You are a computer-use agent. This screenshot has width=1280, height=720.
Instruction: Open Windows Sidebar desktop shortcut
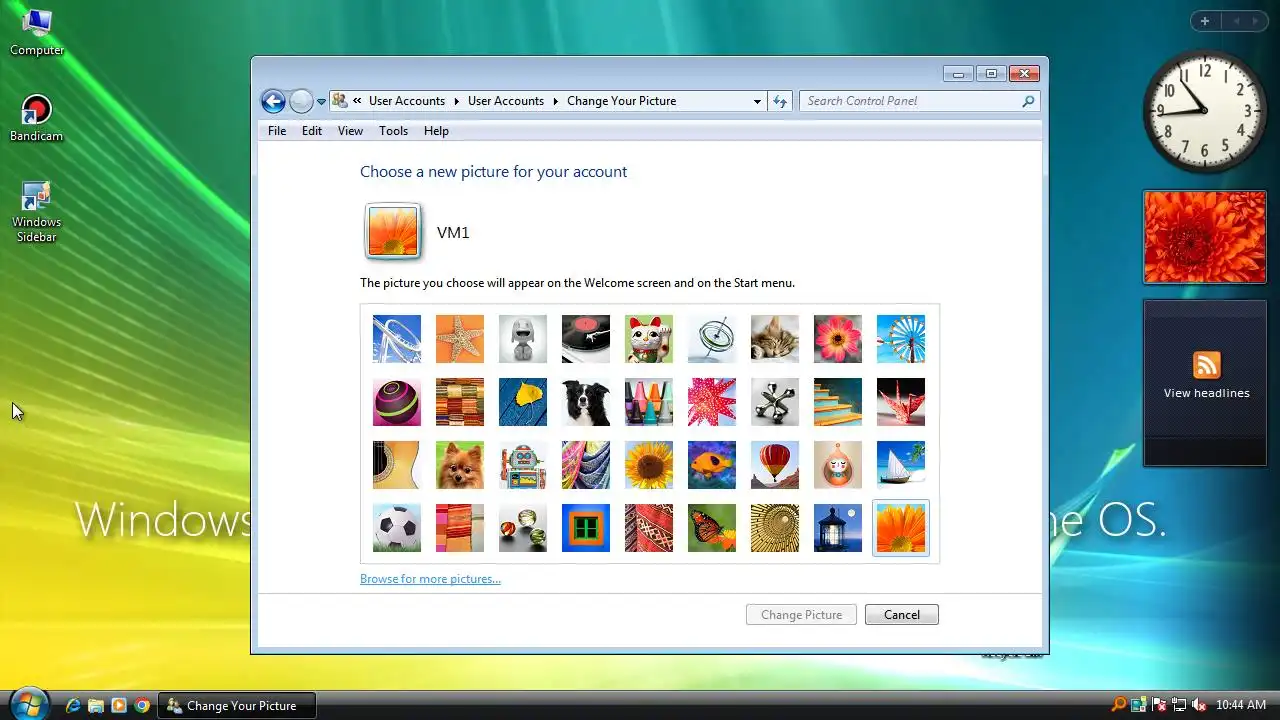tap(37, 212)
